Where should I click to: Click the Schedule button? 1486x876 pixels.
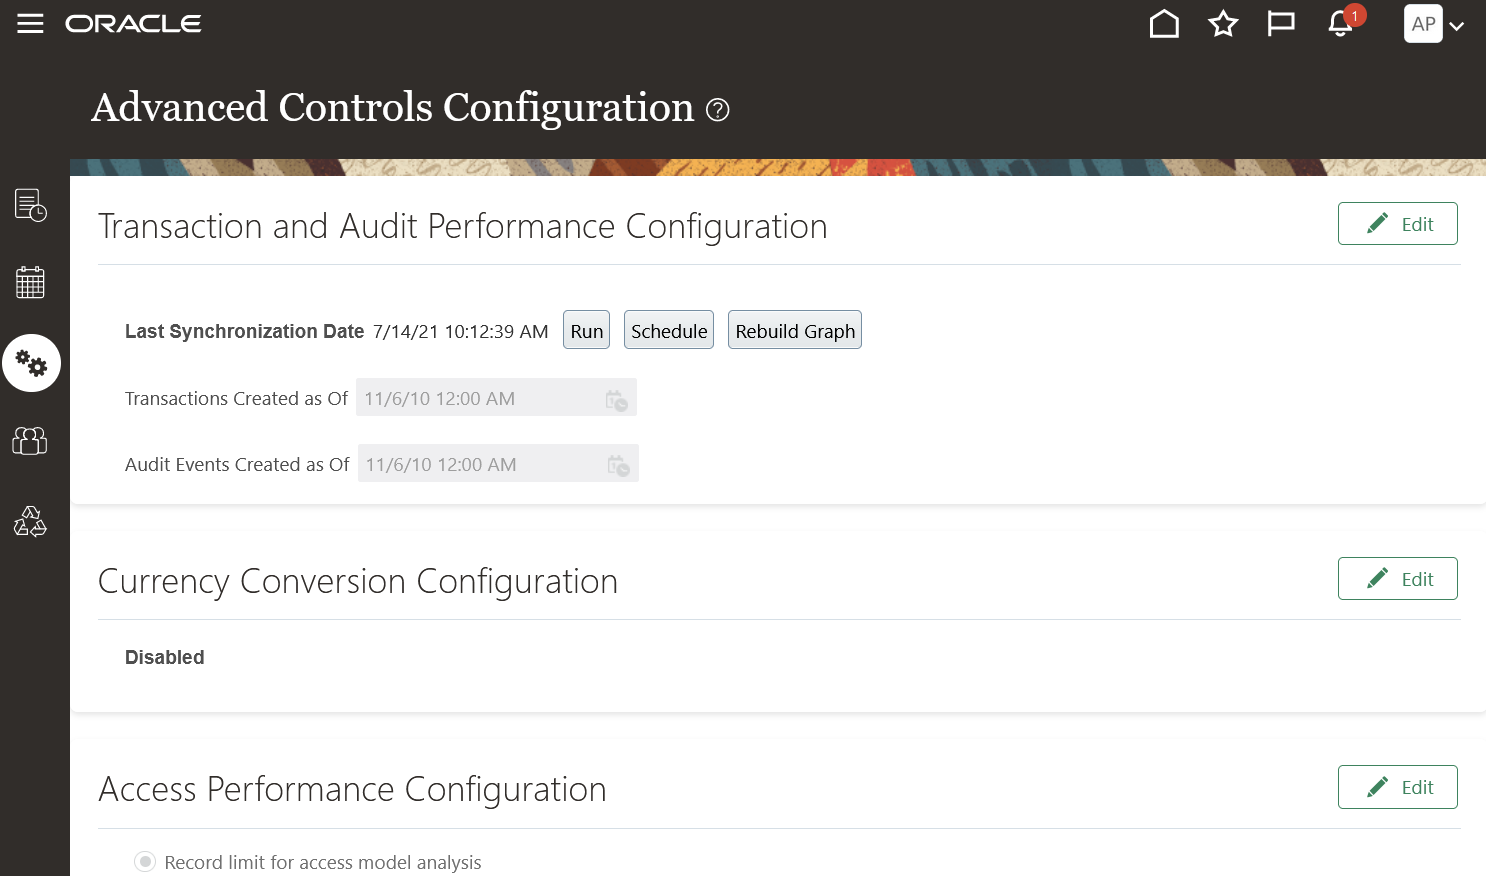669,331
